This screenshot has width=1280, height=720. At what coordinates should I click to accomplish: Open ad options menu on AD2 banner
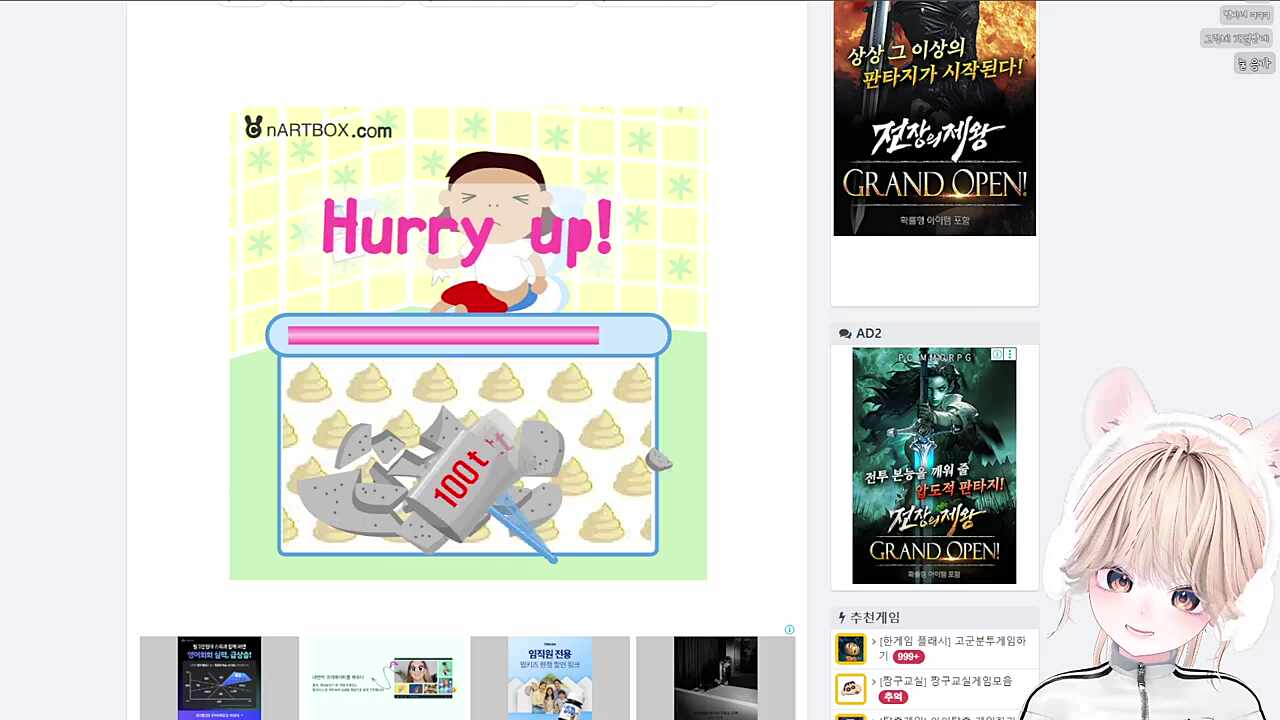pos(1010,354)
